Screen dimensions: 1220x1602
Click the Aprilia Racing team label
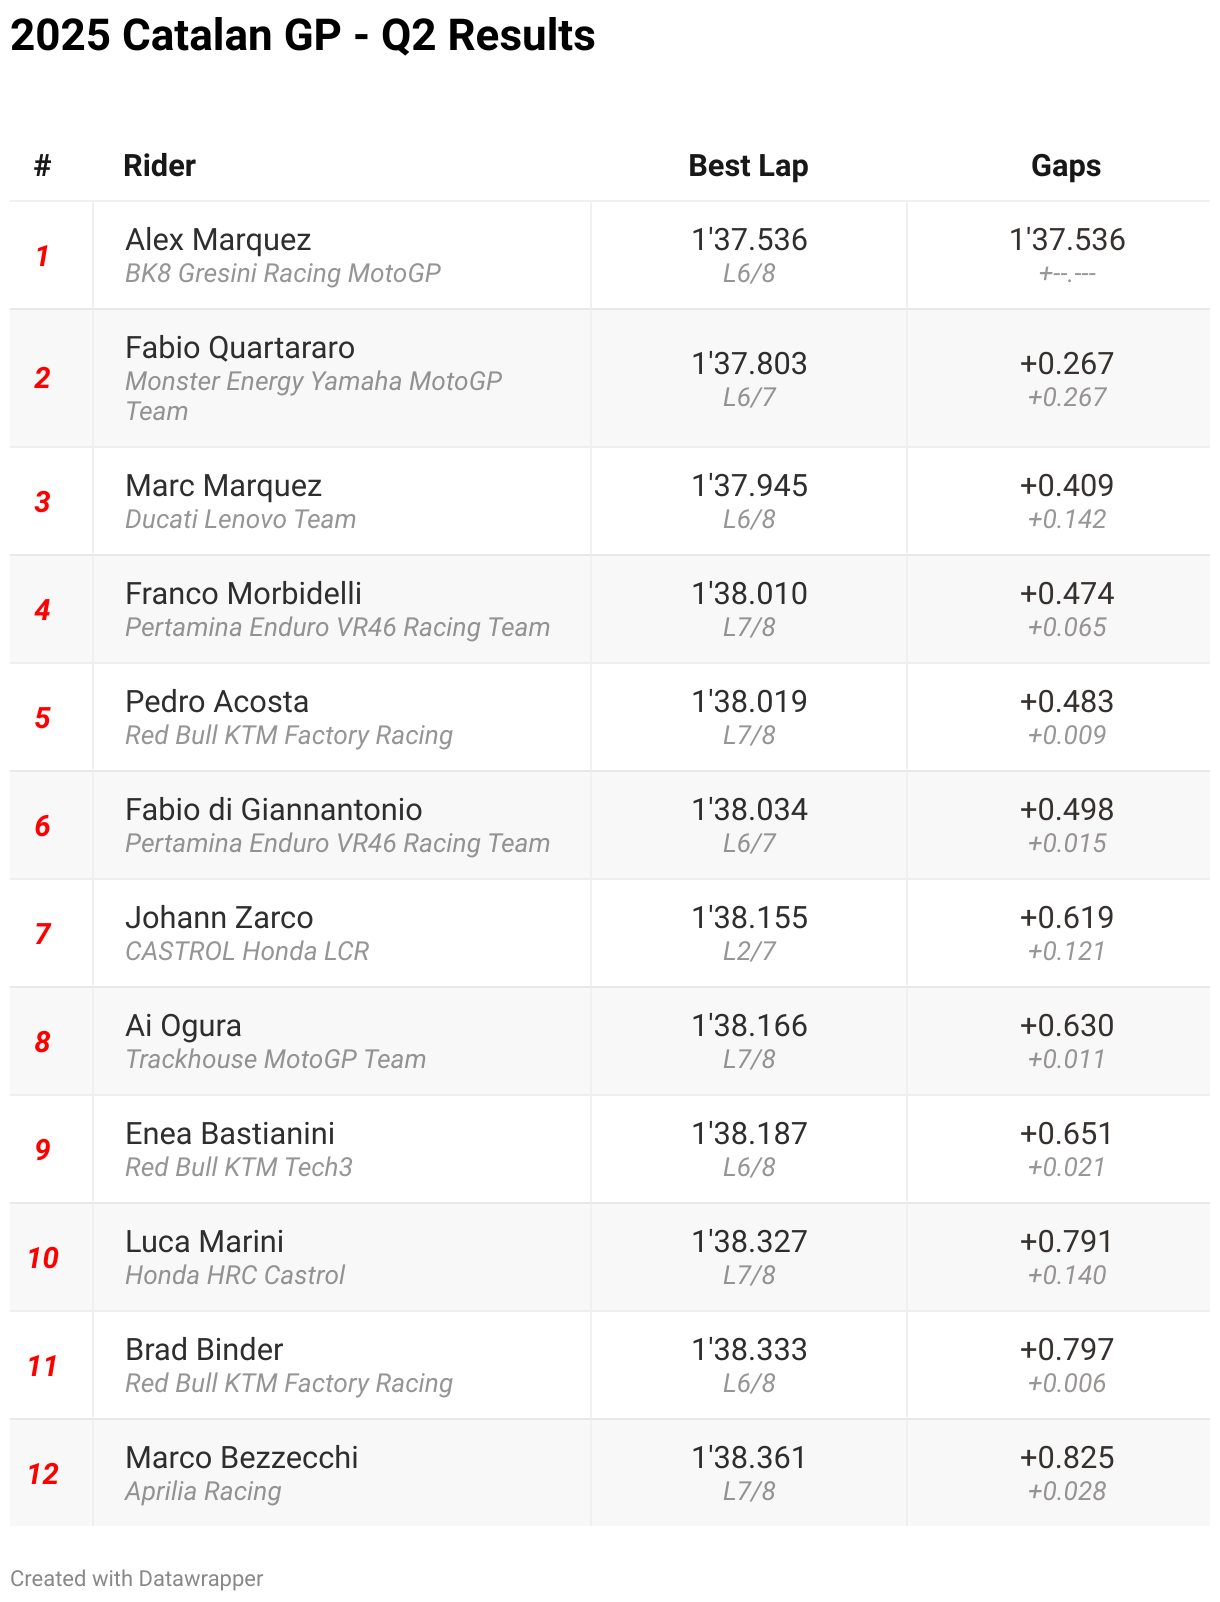203,1491
